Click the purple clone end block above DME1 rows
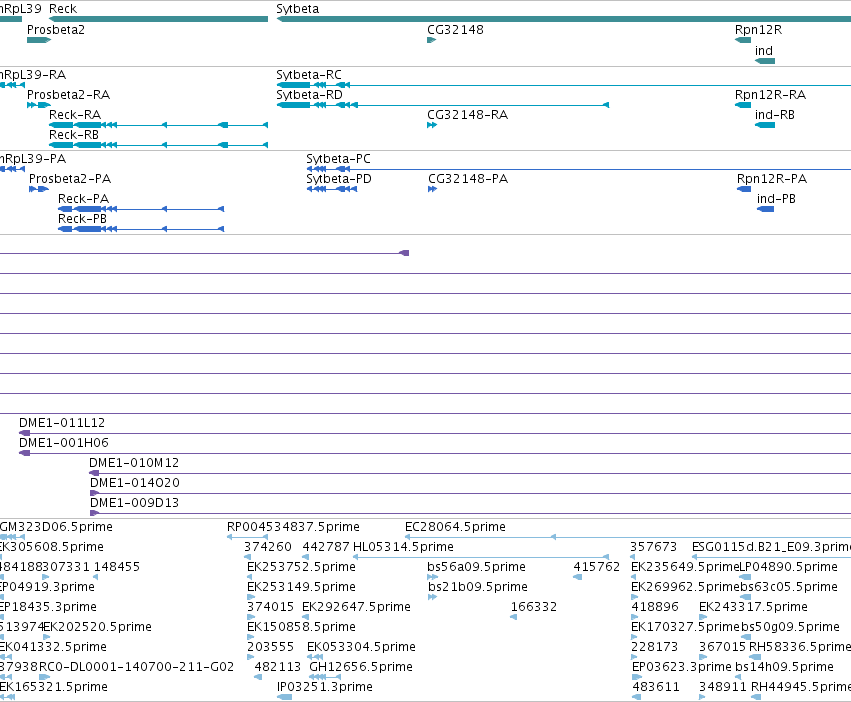851x702 pixels. pyautogui.click(x=404, y=253)
